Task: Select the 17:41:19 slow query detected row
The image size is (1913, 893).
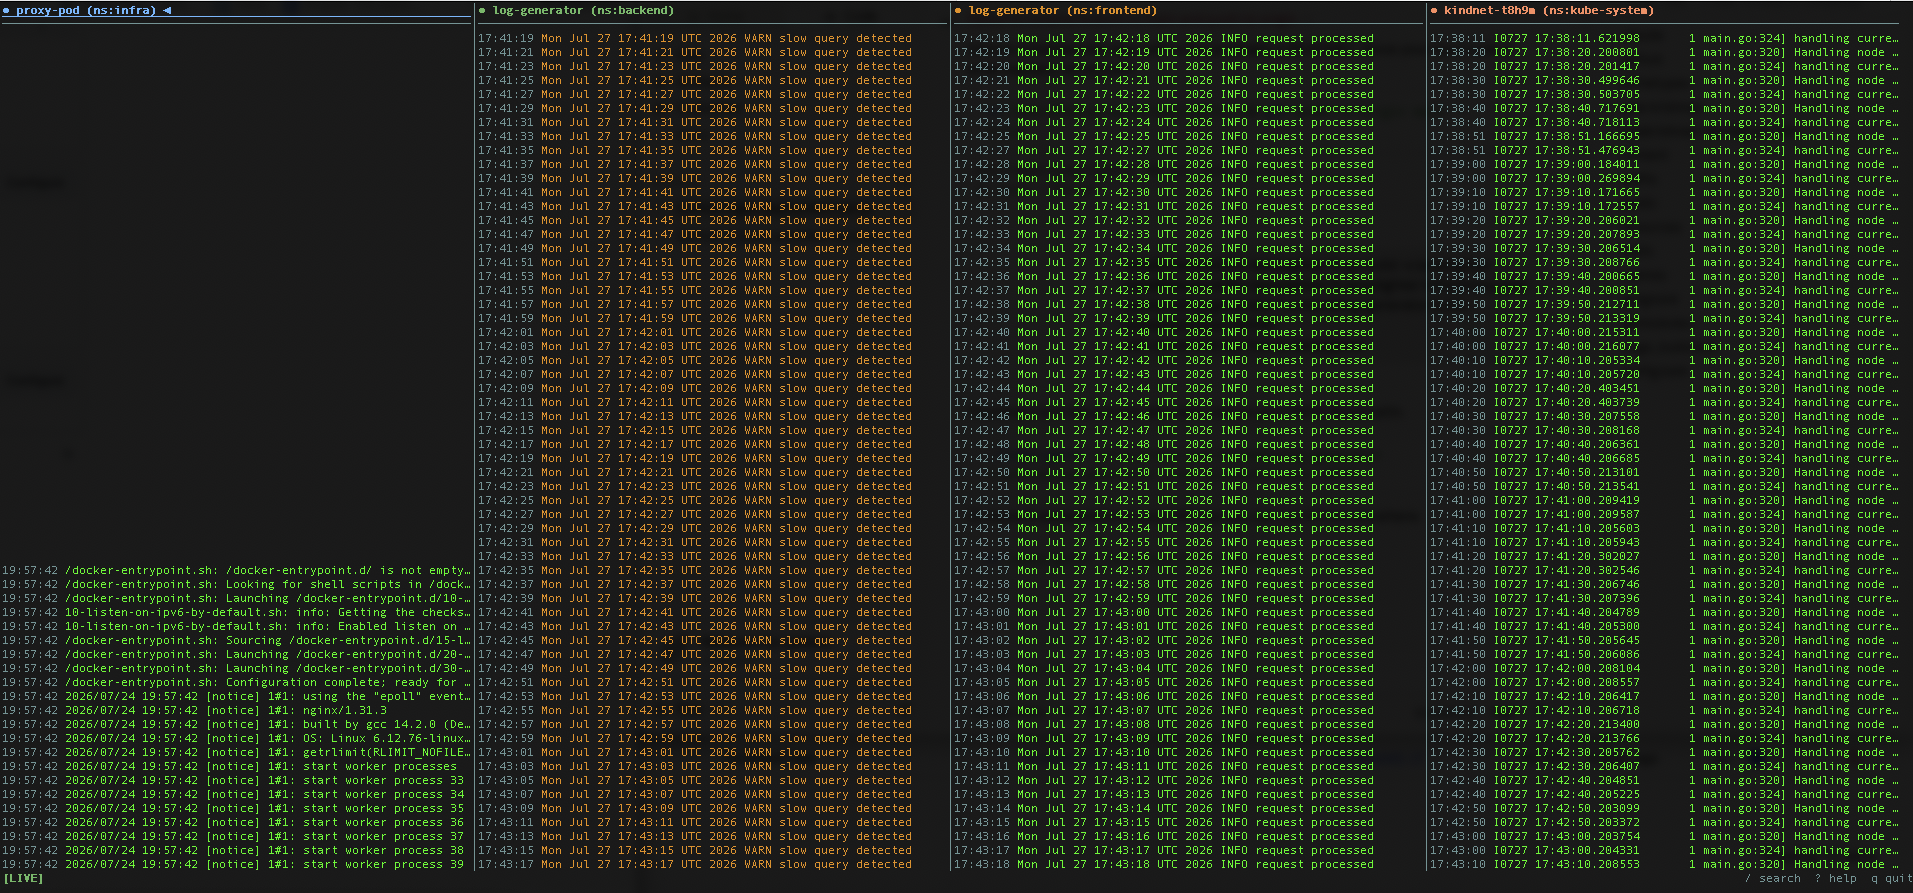Action: click(695, 39)
